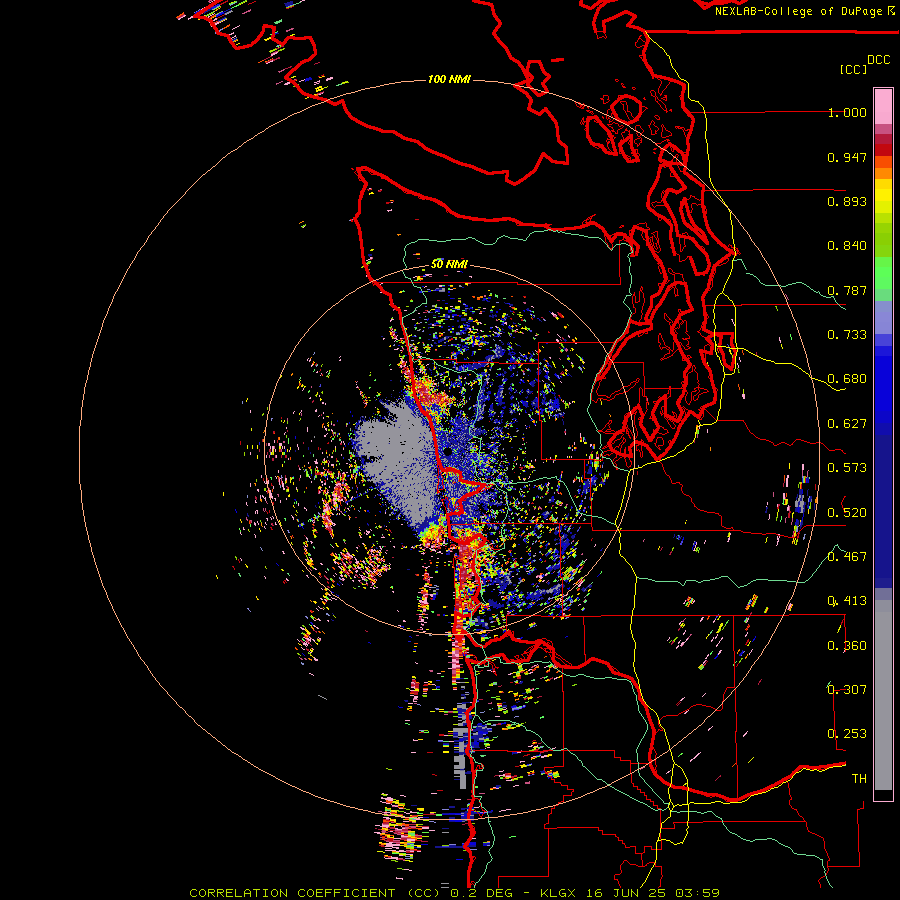Click the 0.627 scale value

coord(847,424)
